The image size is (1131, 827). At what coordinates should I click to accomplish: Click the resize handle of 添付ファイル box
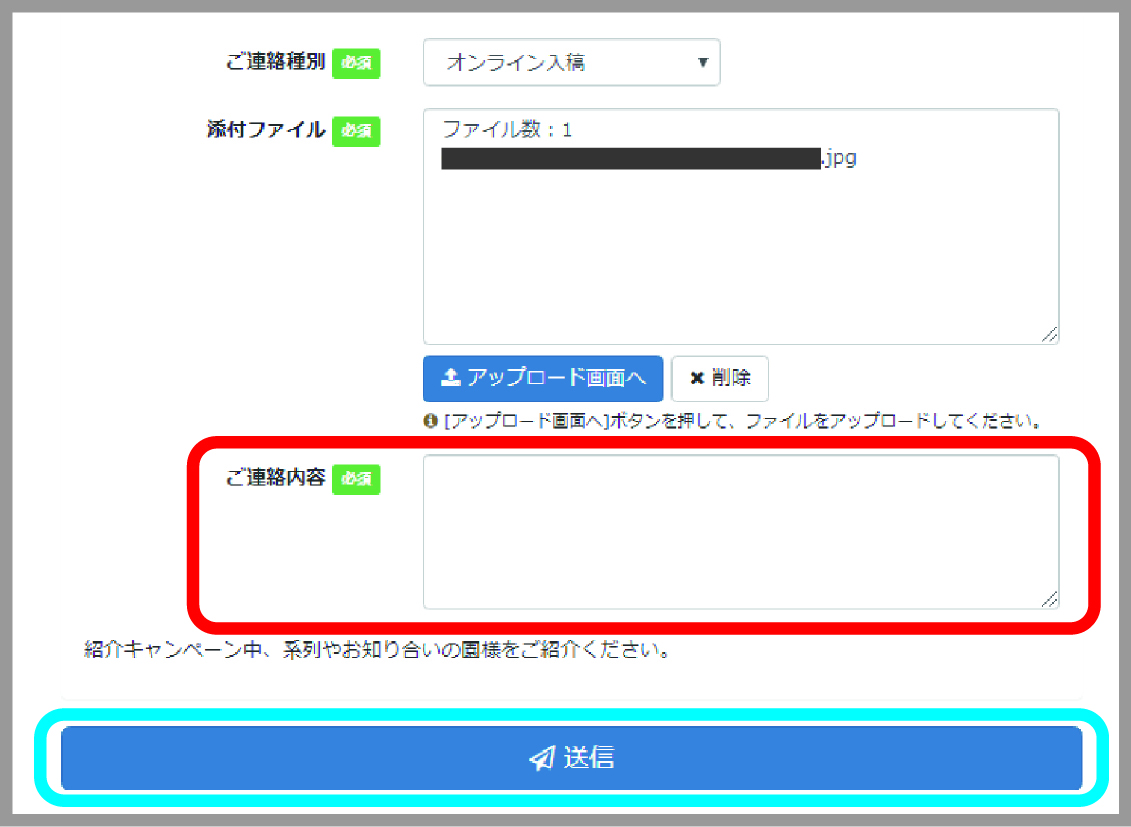(x=1049, y=335)
